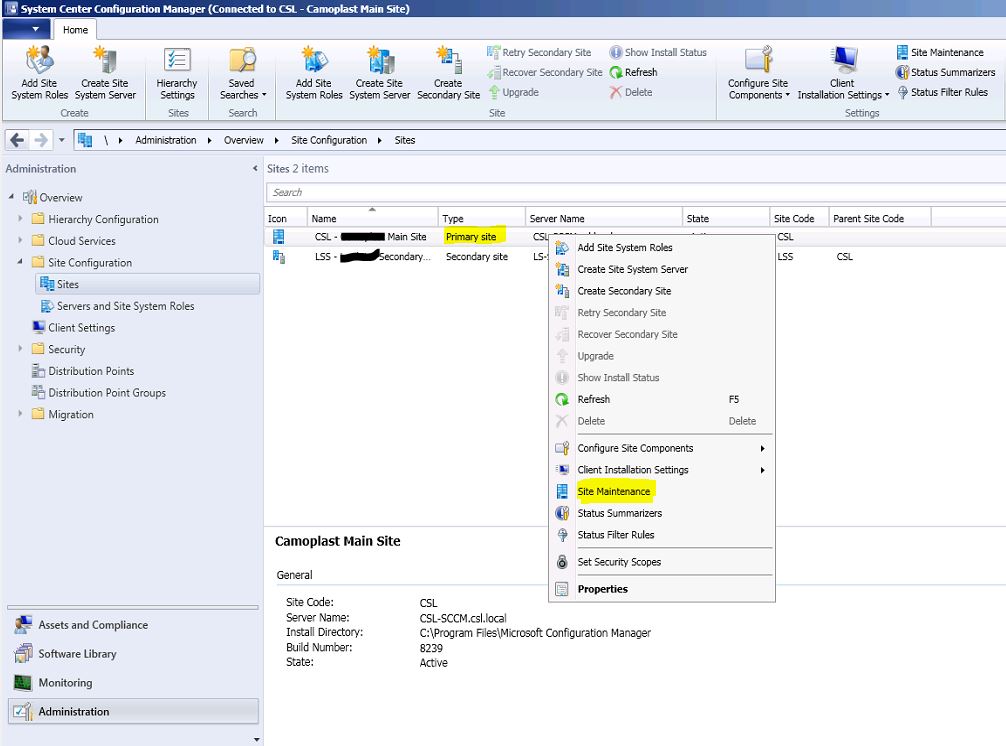
Task: Switch to Software Library workspace
Action: pyautogui.click(x=133, y=654)
